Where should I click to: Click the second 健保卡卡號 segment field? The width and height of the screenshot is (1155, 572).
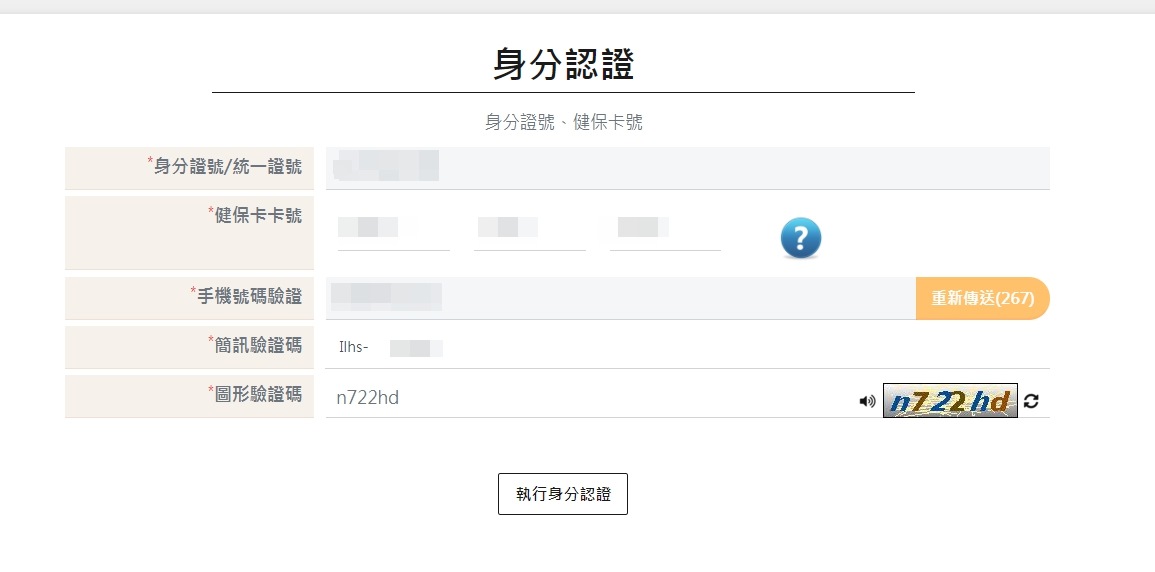[x=529, y=230]
